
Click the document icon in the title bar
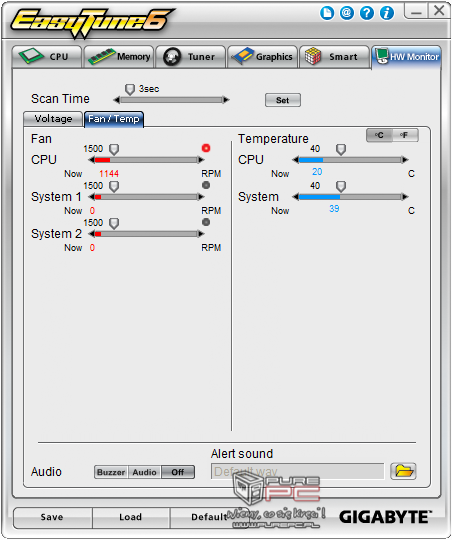(x=327, y=13)
